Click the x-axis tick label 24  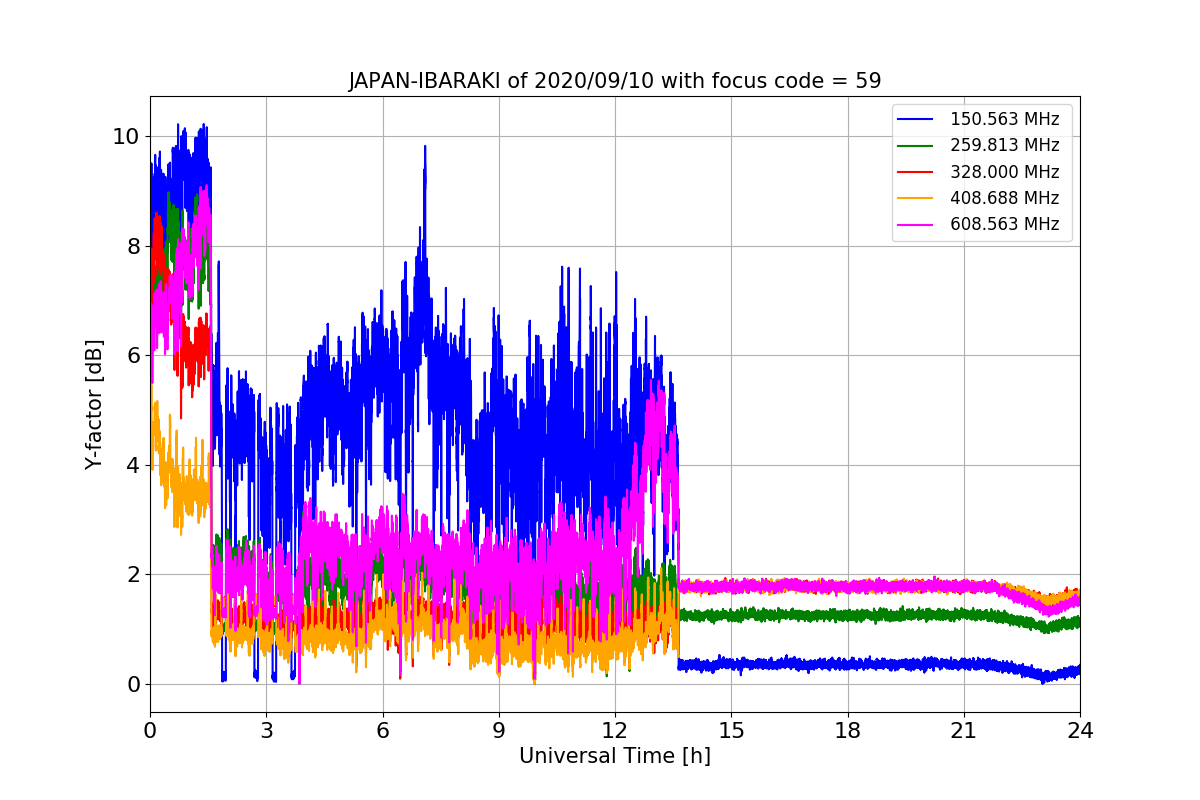tap(1080, 730)
